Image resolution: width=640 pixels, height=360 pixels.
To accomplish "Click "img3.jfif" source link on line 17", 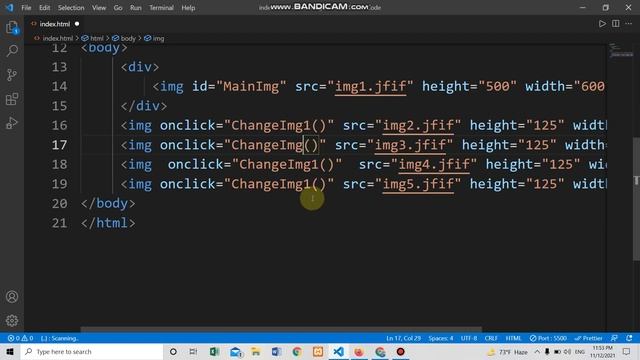I will [x=410, y=145].
